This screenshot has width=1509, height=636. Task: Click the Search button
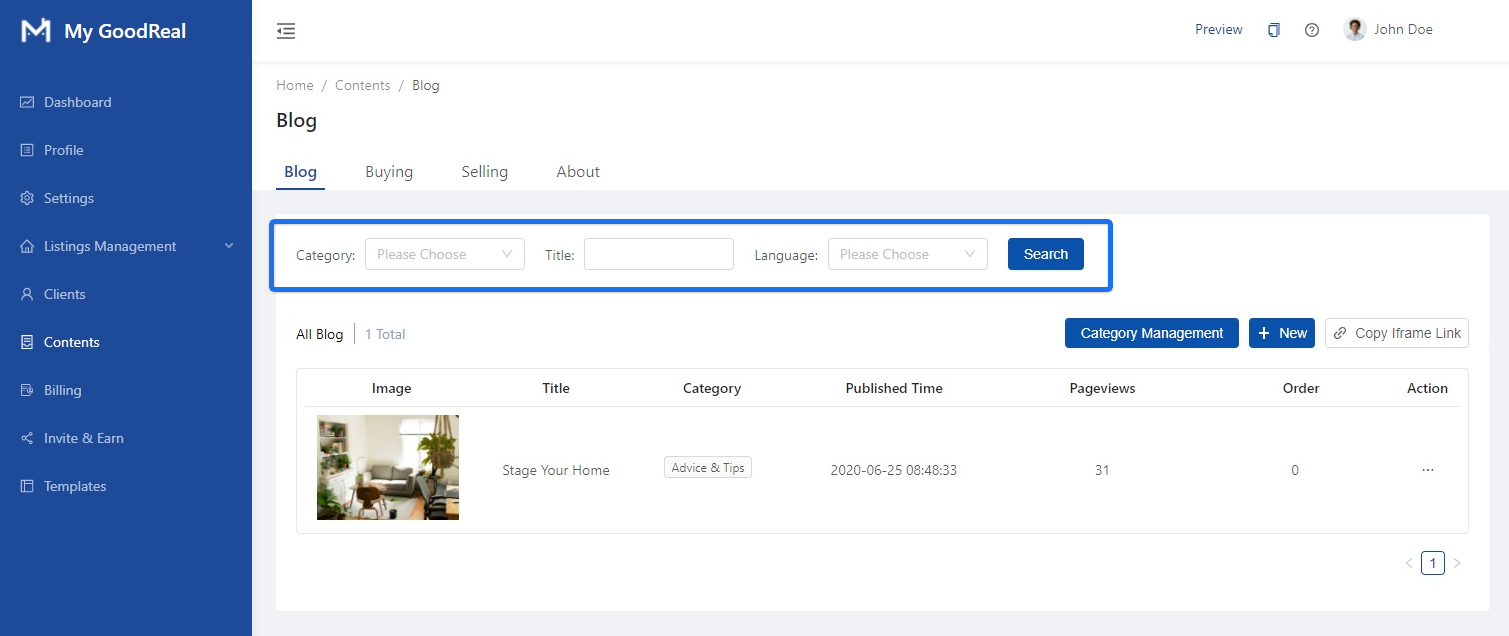[x=1045, y=254]
